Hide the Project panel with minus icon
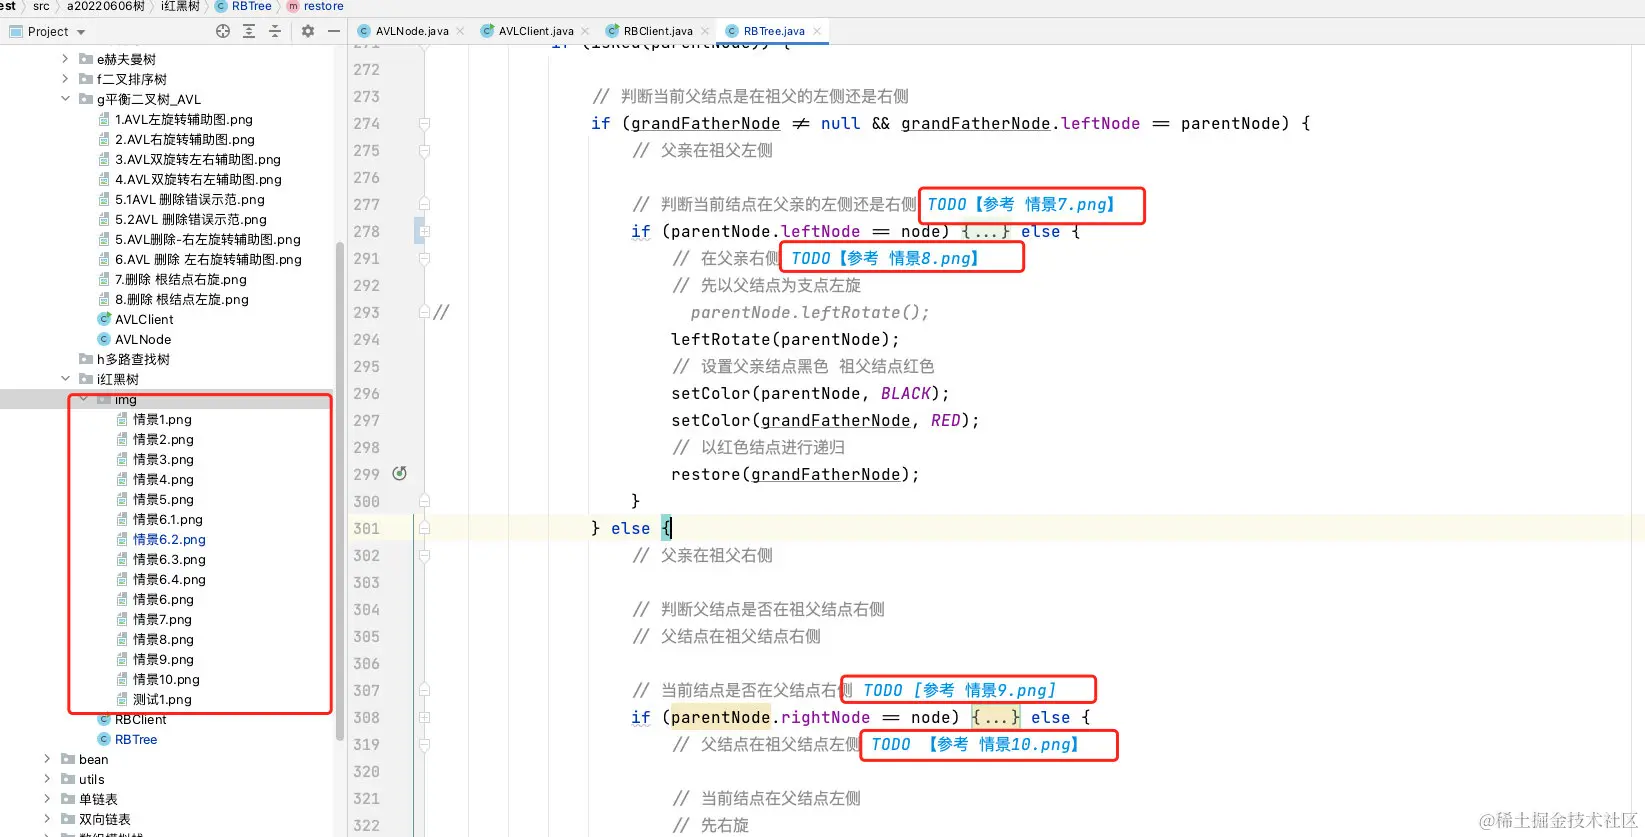This screenshot has width=1645, height=837. pyautogui.click(x=334, y=31)
